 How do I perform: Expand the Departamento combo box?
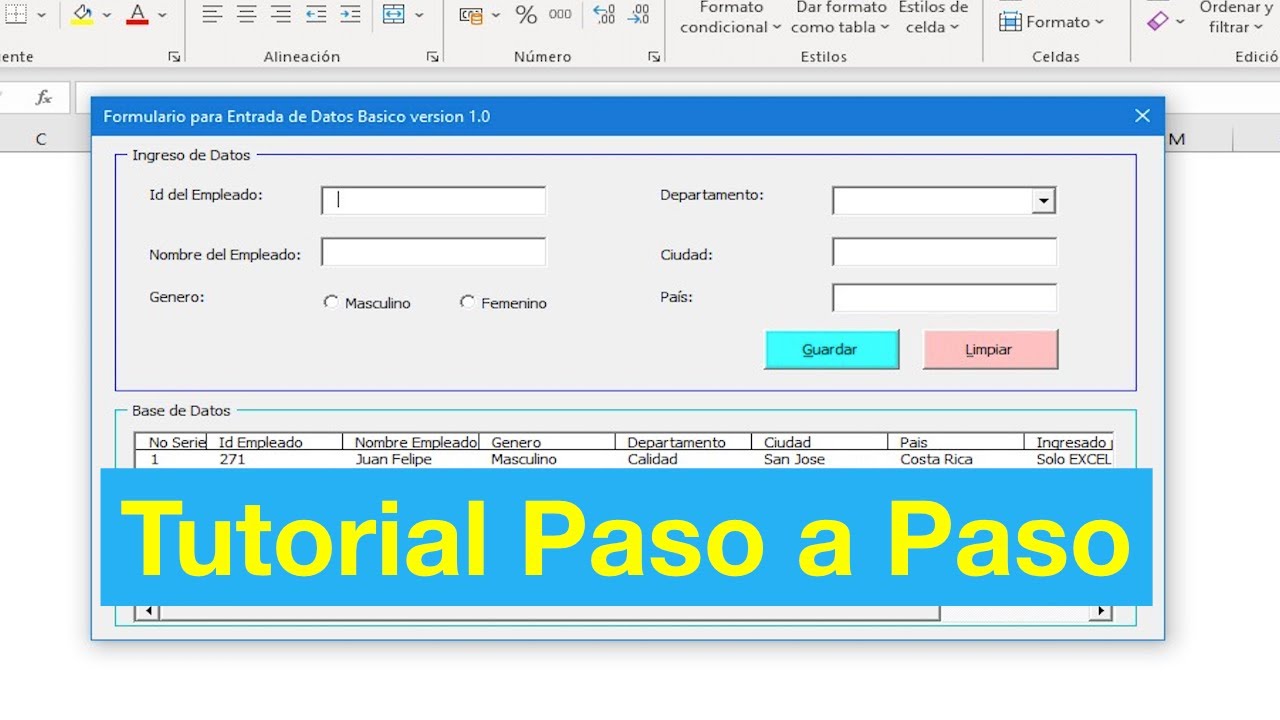(1044, 201)
